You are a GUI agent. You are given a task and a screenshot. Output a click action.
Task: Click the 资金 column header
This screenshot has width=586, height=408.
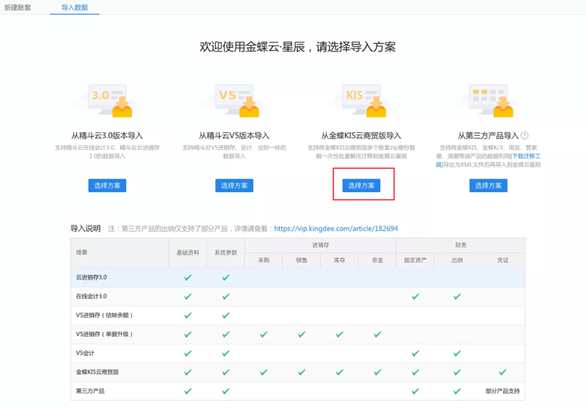pyautogui.click(x=377, y=260)
